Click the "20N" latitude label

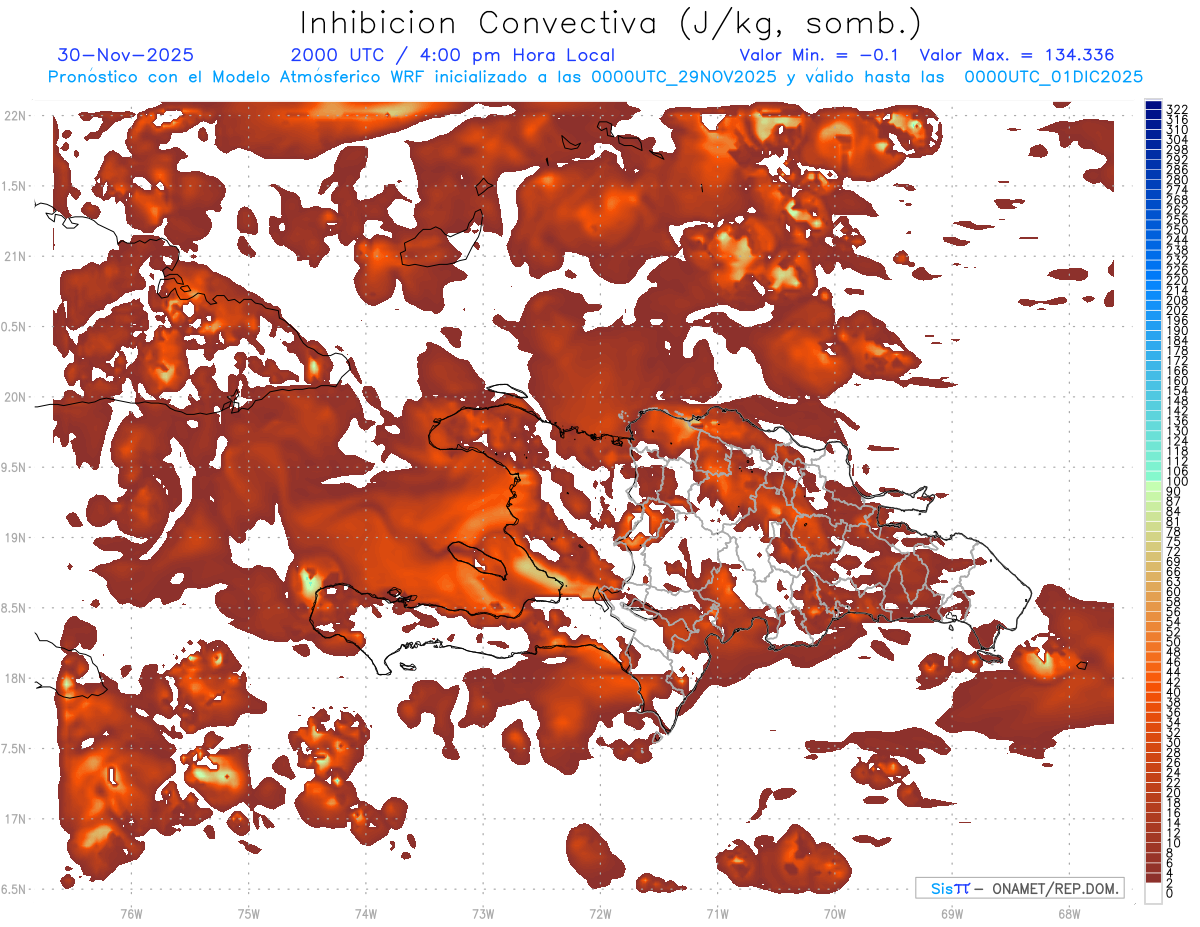(x=16, y=397)
